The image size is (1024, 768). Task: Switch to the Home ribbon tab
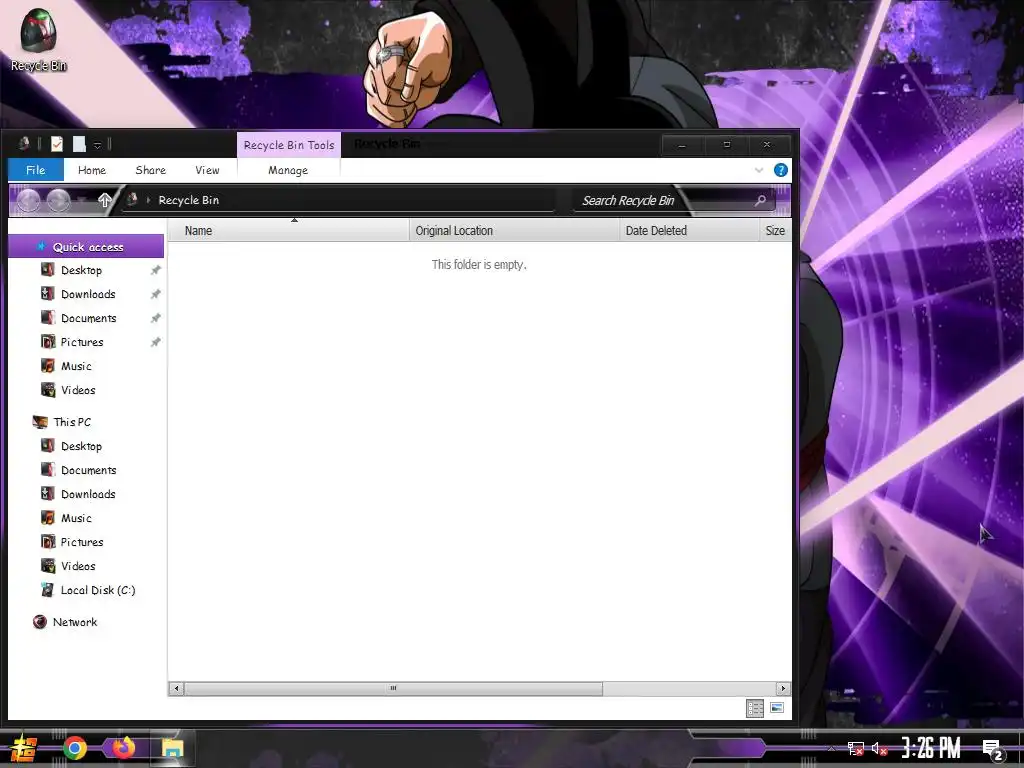91,170
